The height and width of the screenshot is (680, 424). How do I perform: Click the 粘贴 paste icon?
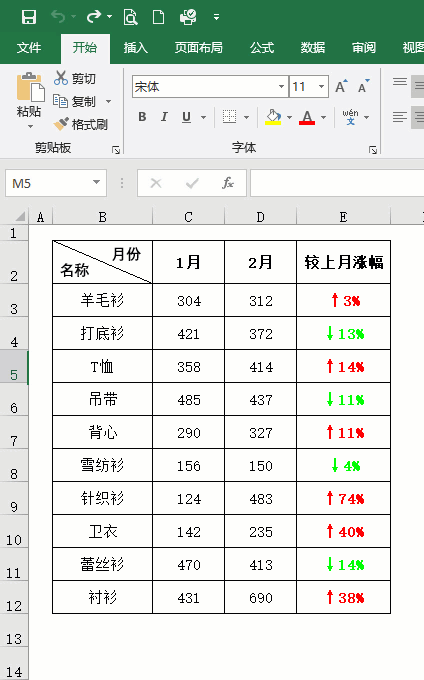(x=30, y=87)
